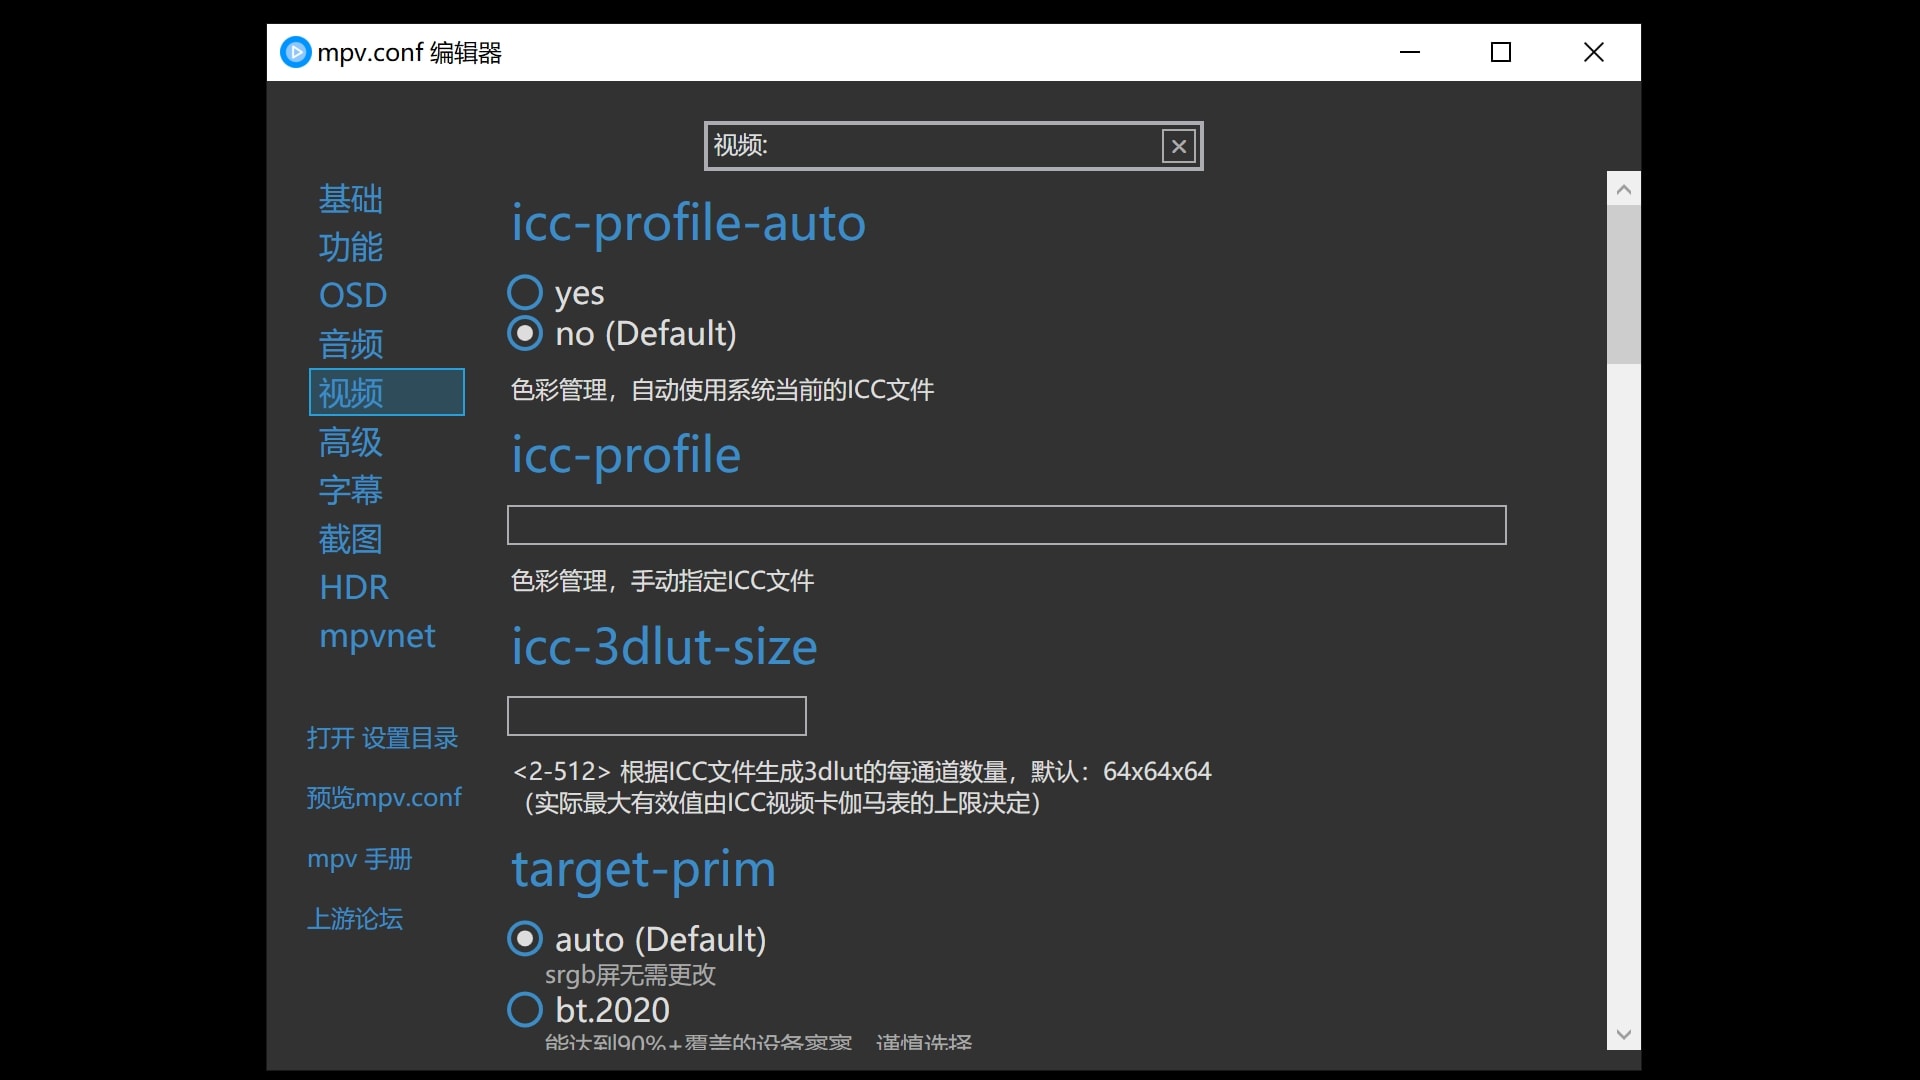Image resolution: width=1920 pixels, height=1080 pixels.
Task: Click the scrollbar up arrow
Action: [1623, 189]
